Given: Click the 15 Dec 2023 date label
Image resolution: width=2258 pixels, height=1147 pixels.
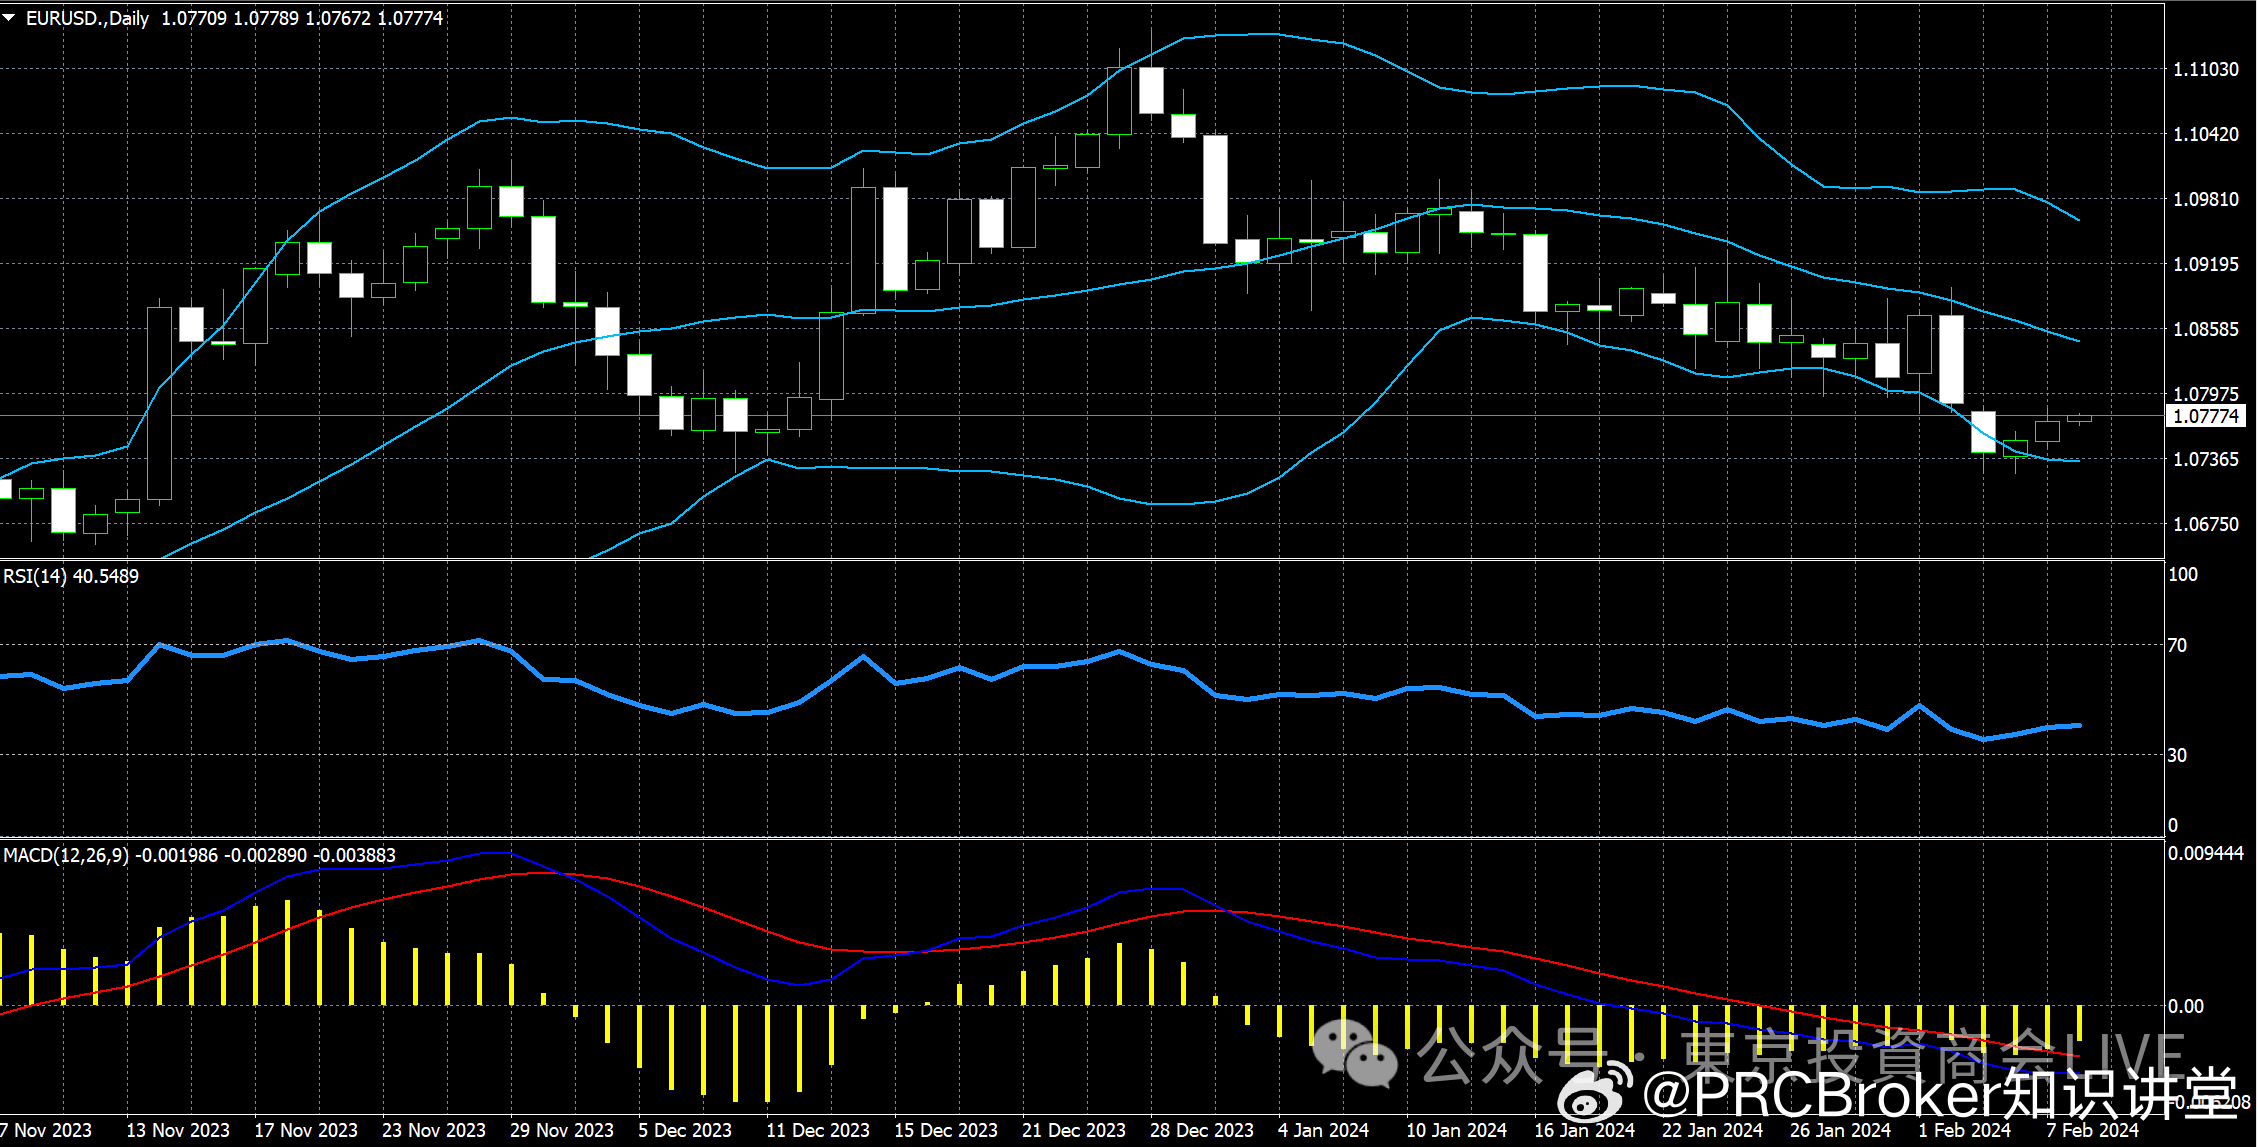Looking at the screenshot, I should click(946, 1130).
